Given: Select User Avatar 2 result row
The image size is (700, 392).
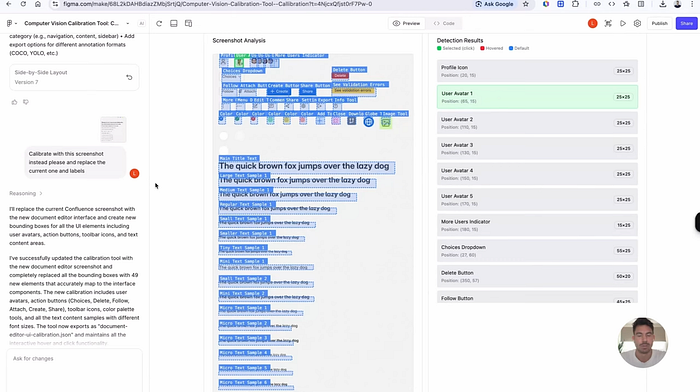Looking at the screenshot, I should pos(537,123).
